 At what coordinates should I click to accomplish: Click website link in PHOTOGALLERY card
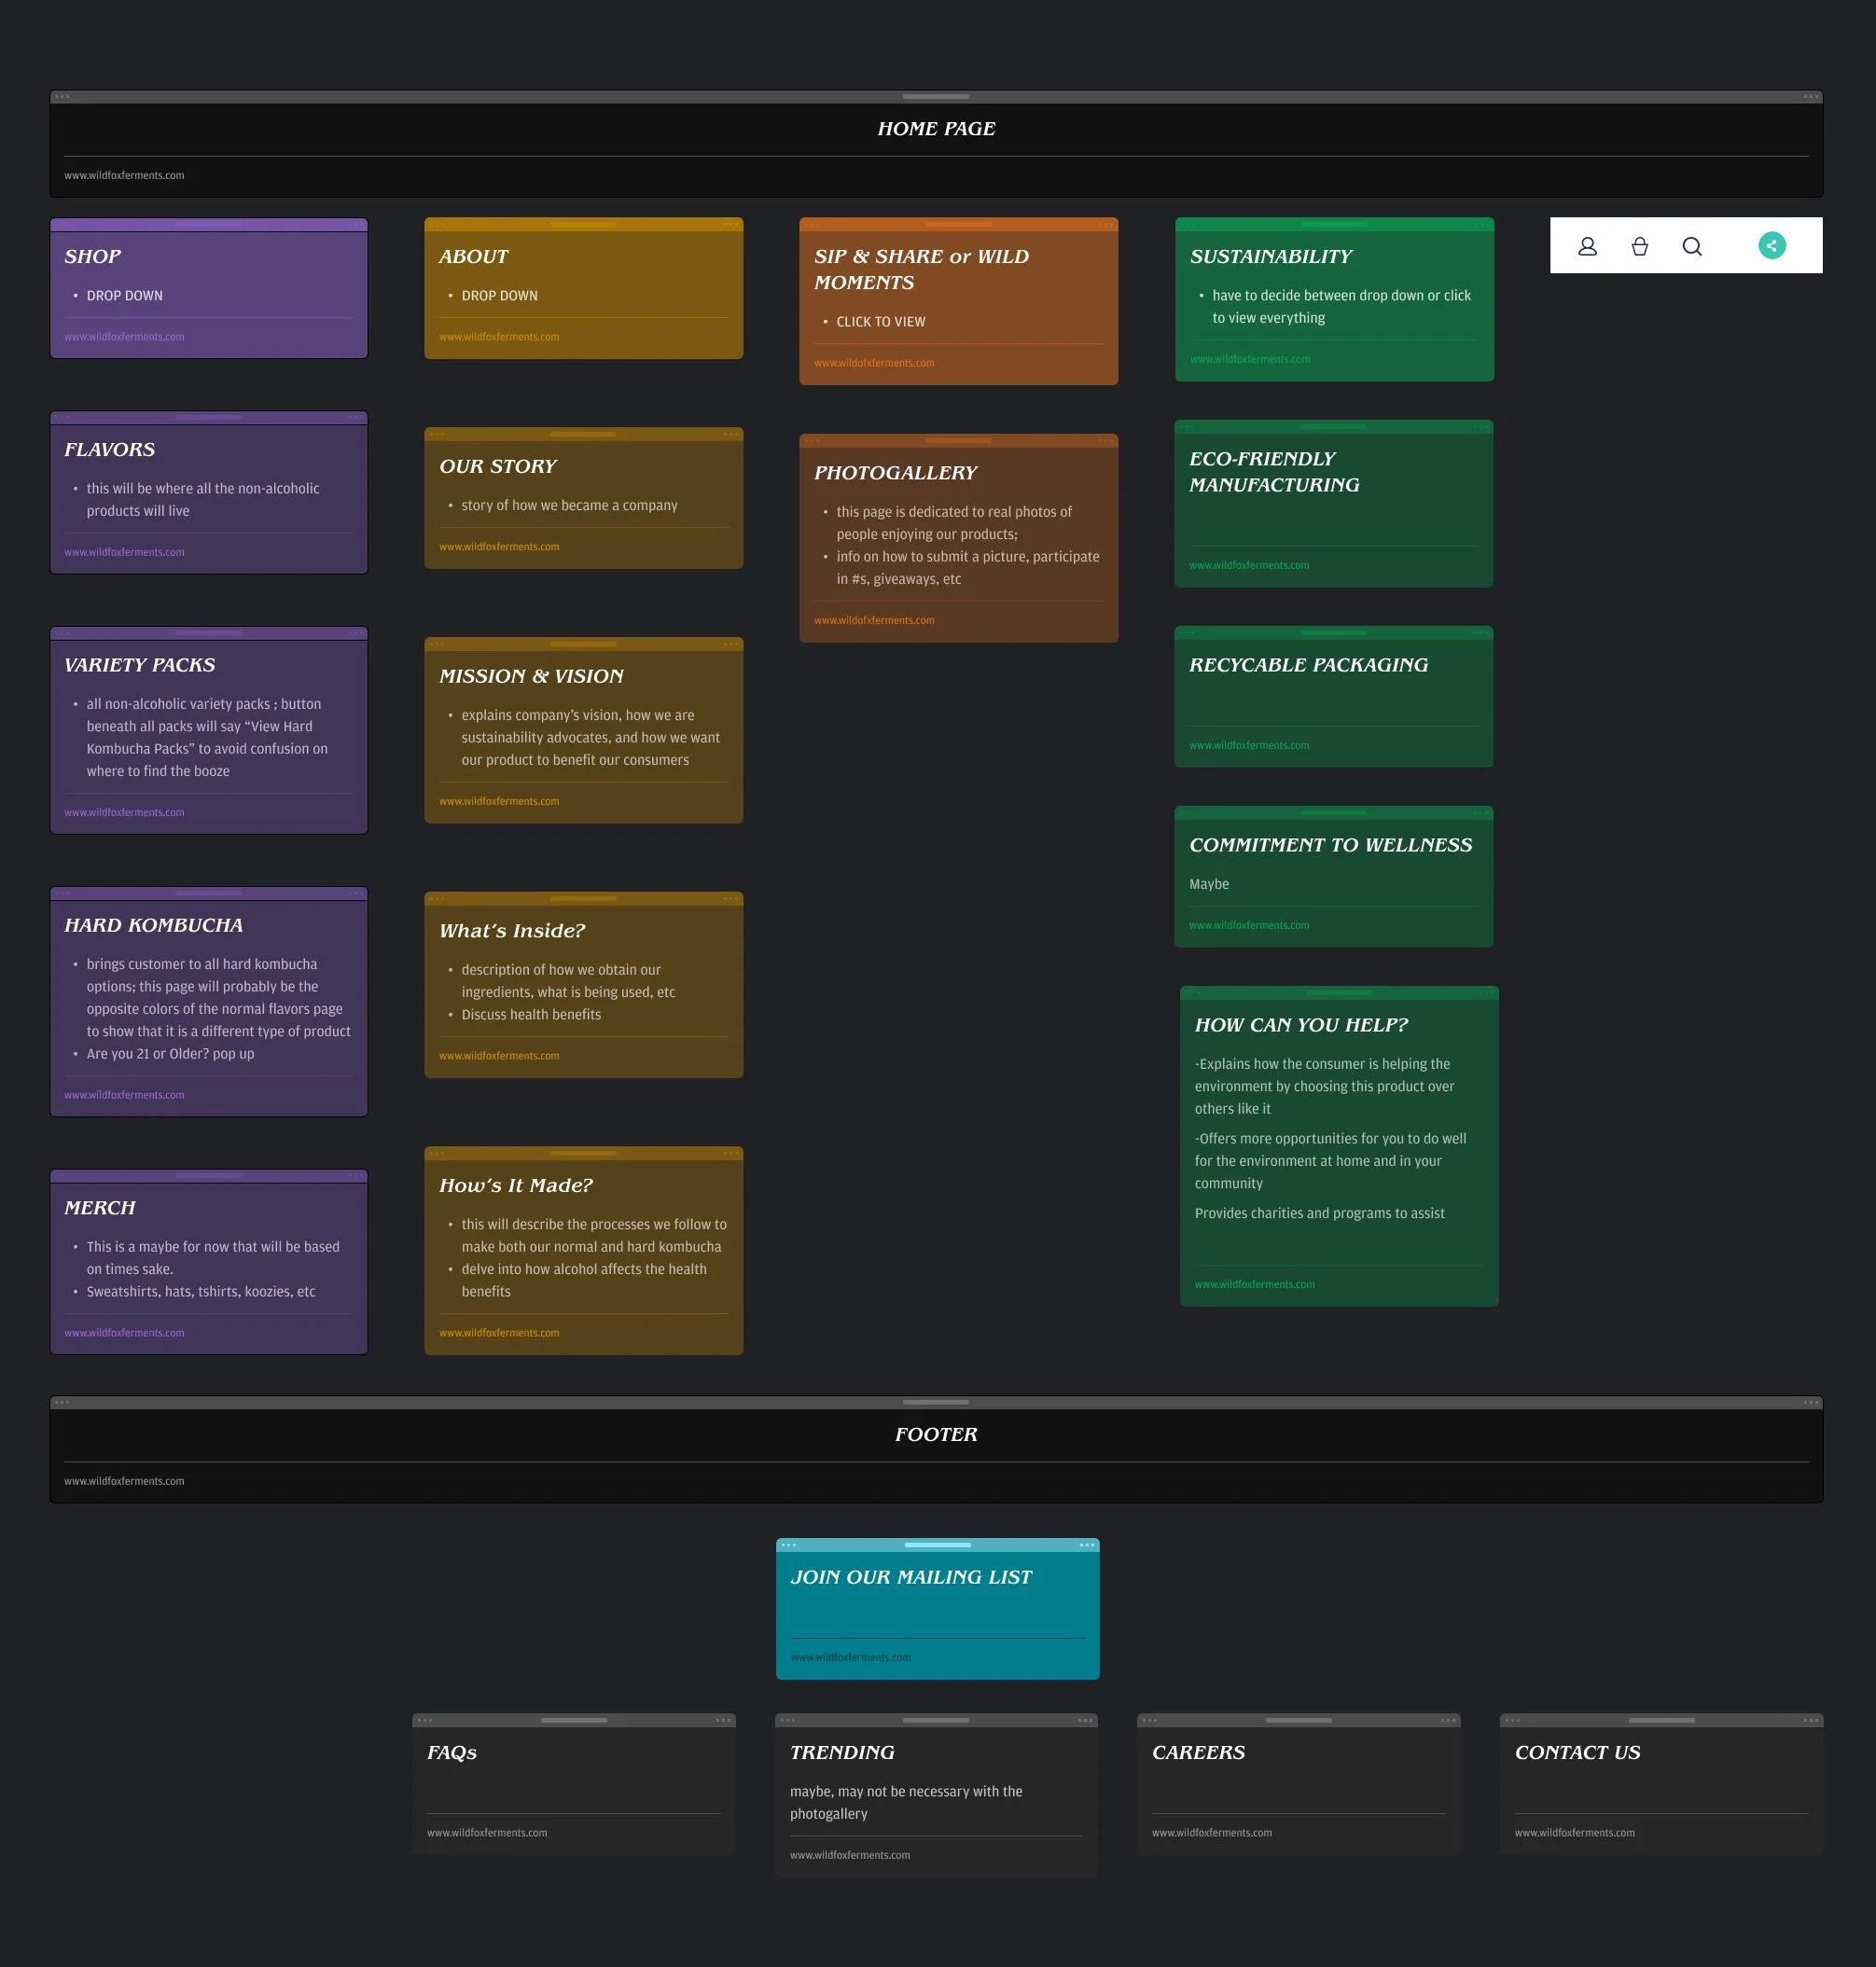pyautogui.click(x=874, y=620)
